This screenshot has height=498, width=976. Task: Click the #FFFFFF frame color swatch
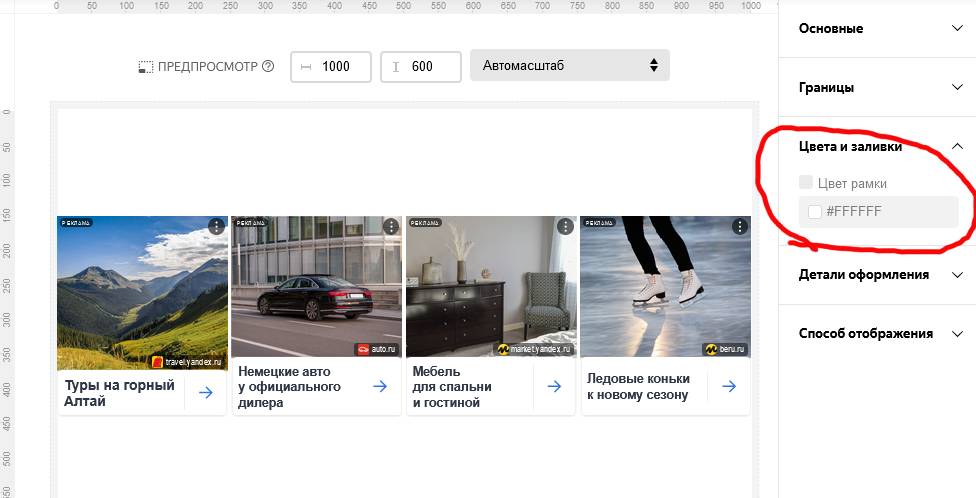pyautogui.click(x=814, y=212)
